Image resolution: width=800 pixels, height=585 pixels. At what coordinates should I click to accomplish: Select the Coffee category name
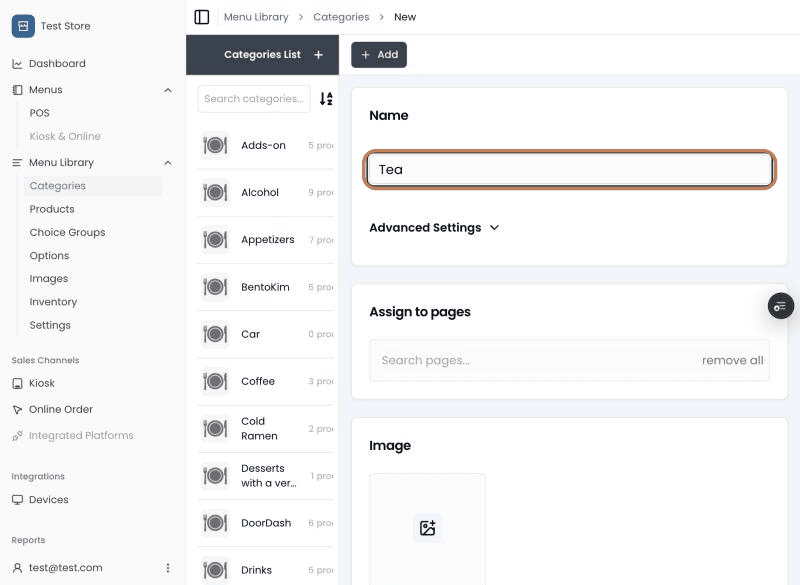tap(258, 381)
